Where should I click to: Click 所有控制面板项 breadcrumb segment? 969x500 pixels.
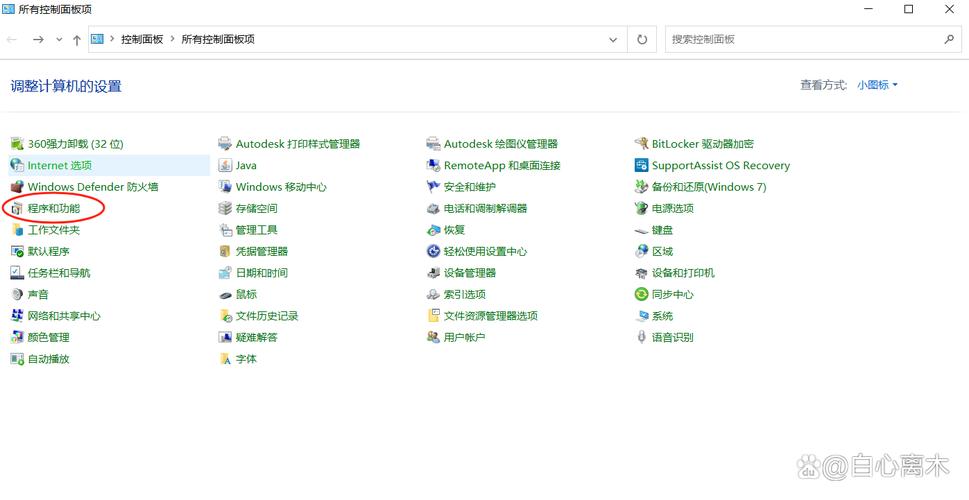click(x=218, y=40)
